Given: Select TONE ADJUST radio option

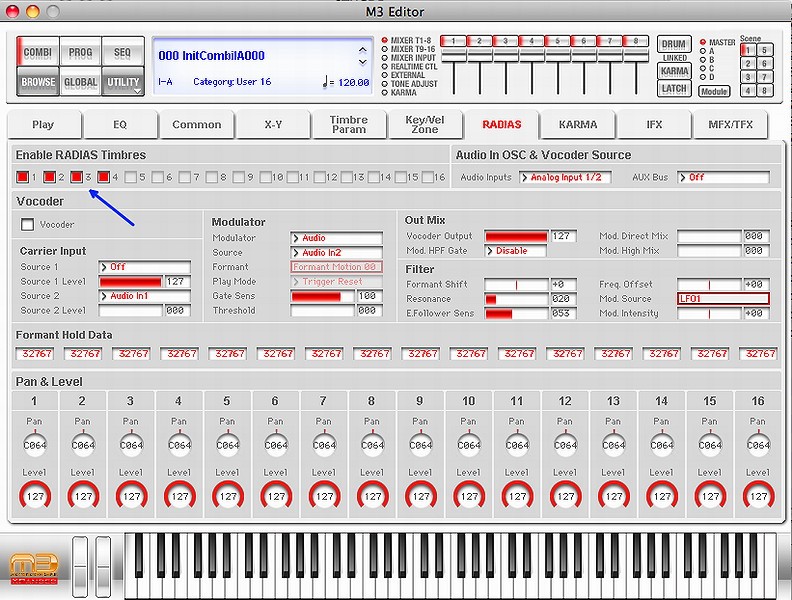Looking at the screenshot, I should (384, 84).
